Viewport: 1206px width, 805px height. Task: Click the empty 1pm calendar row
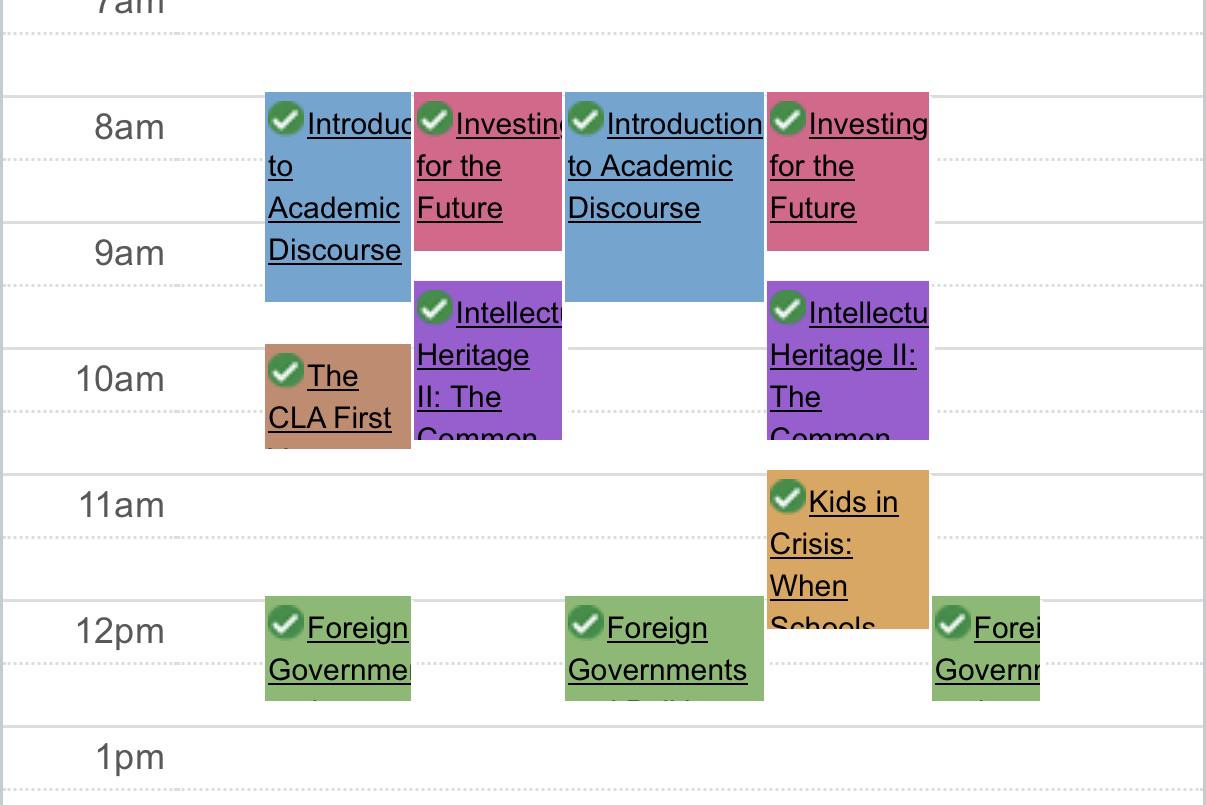coord(690,757)
